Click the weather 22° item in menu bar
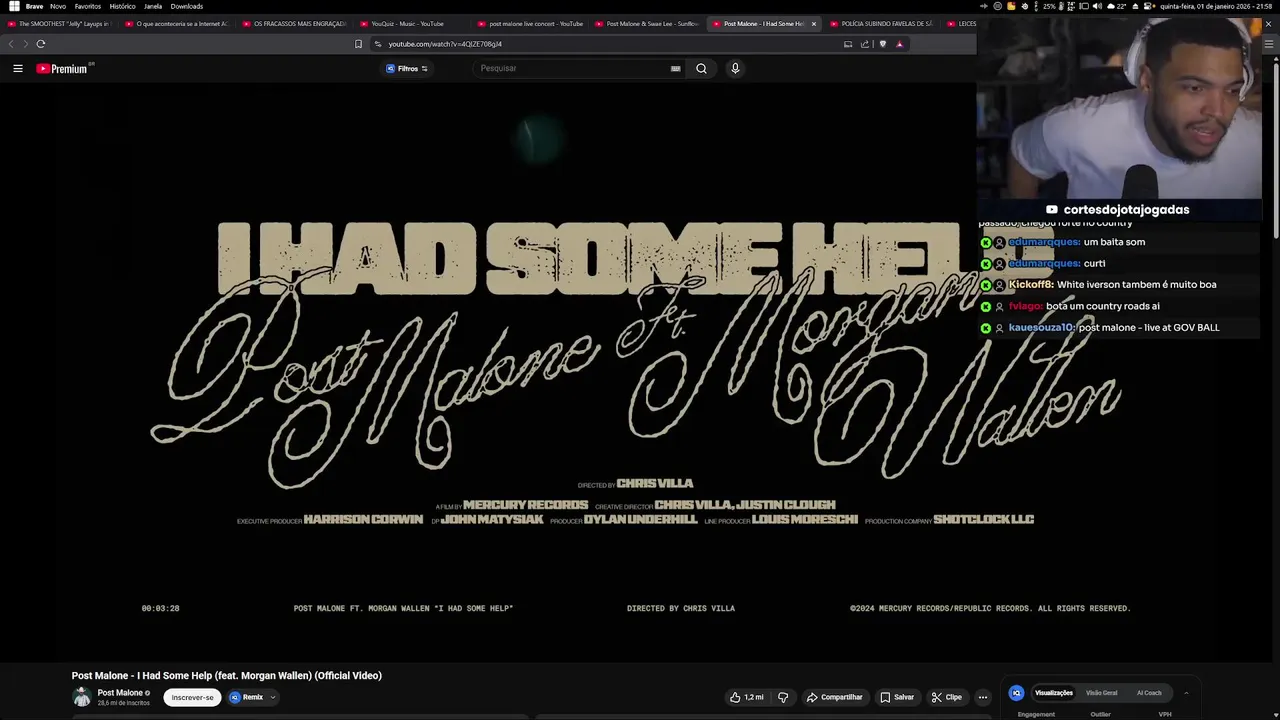The width and height of the screenshot is (1280, 720). click(1117, 6)
